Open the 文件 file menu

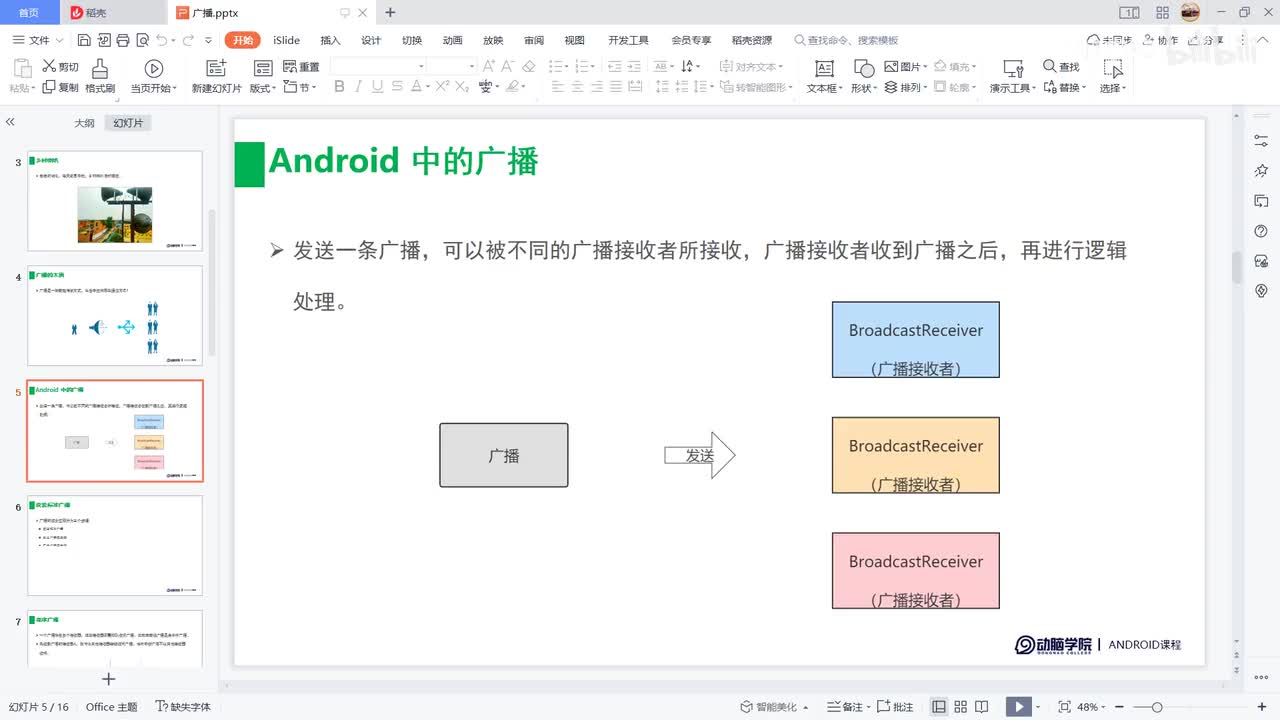click(38, 40)
